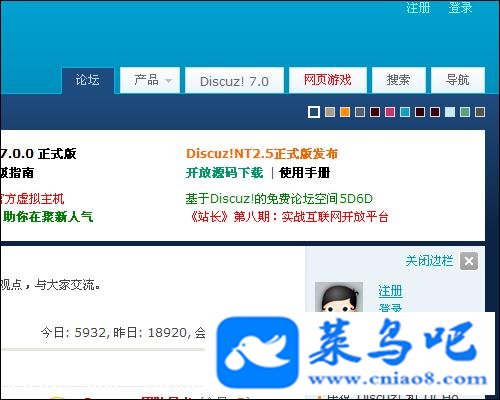
Task: Select the brown olive style swatch
Action: (x=480, y=112)
